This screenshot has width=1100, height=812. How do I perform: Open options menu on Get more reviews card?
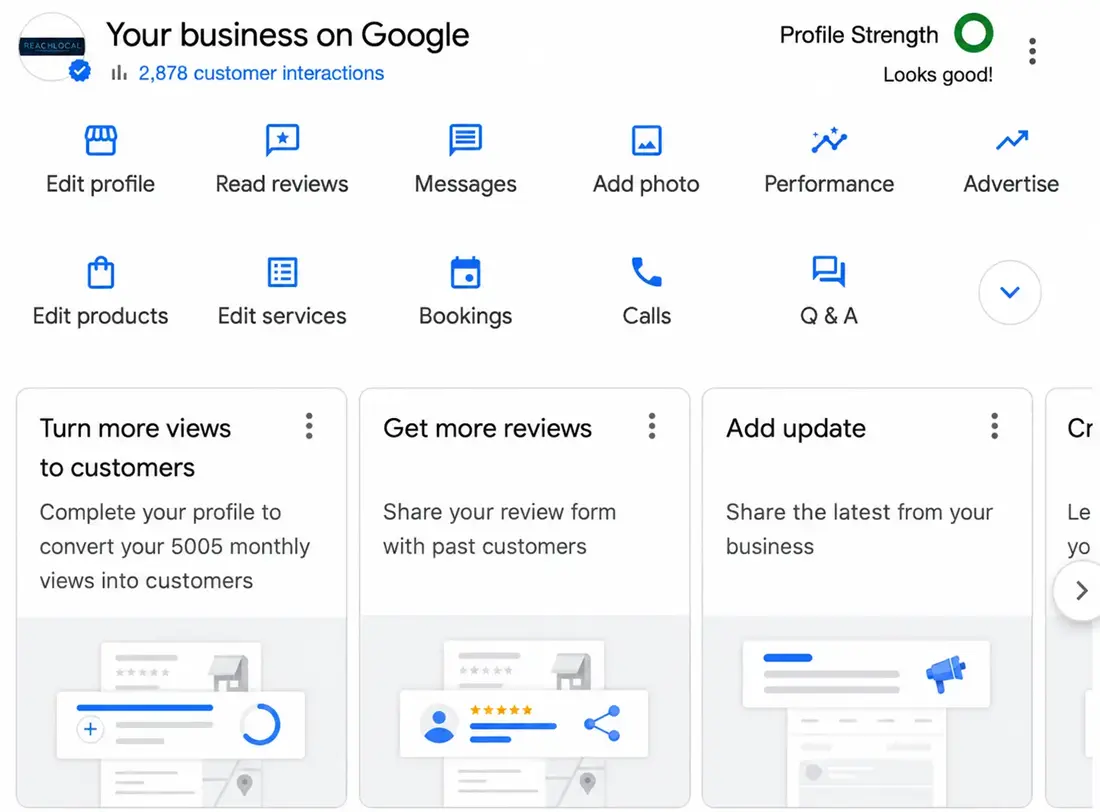652,426
